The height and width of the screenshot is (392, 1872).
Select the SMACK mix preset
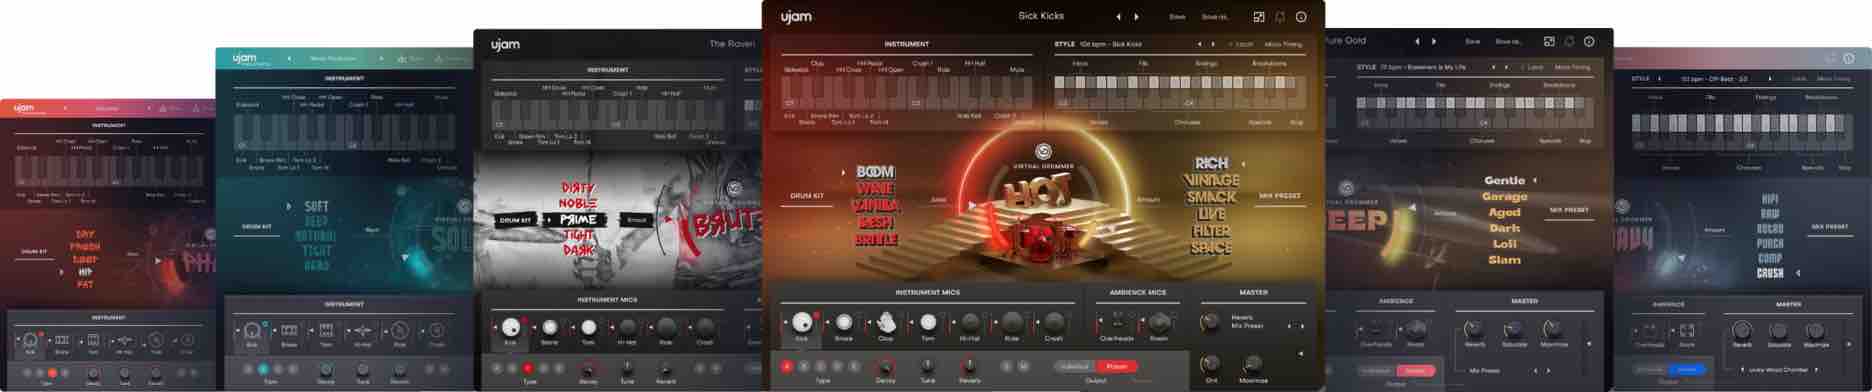point(1211,197)
